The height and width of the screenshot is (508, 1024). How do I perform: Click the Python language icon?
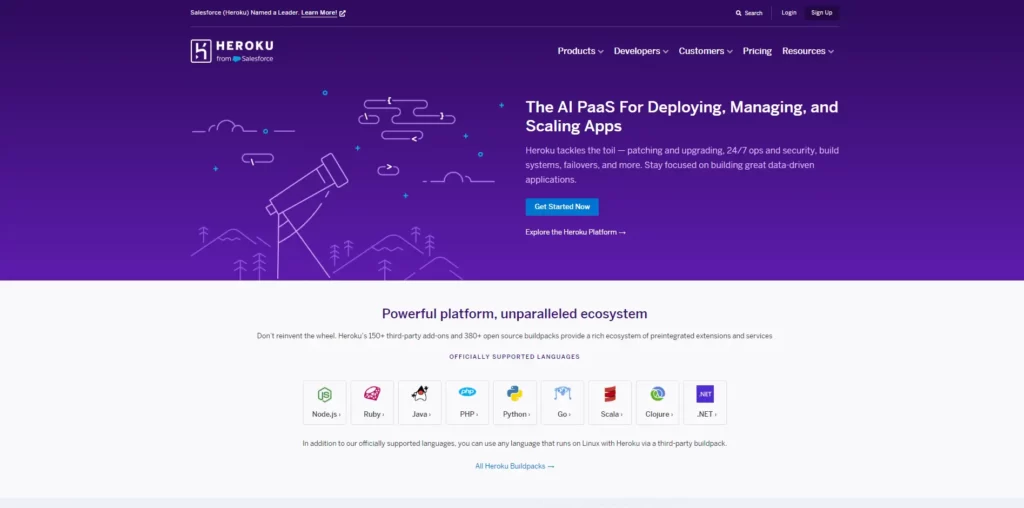click(x=515, y=394)
